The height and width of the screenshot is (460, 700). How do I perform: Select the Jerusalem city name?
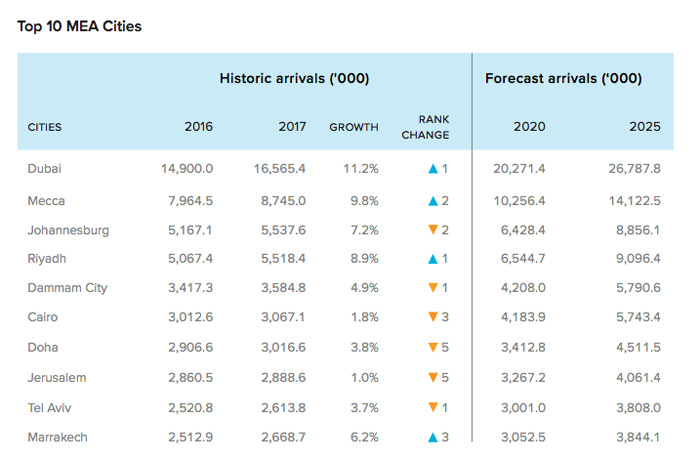tap(57, 378)
